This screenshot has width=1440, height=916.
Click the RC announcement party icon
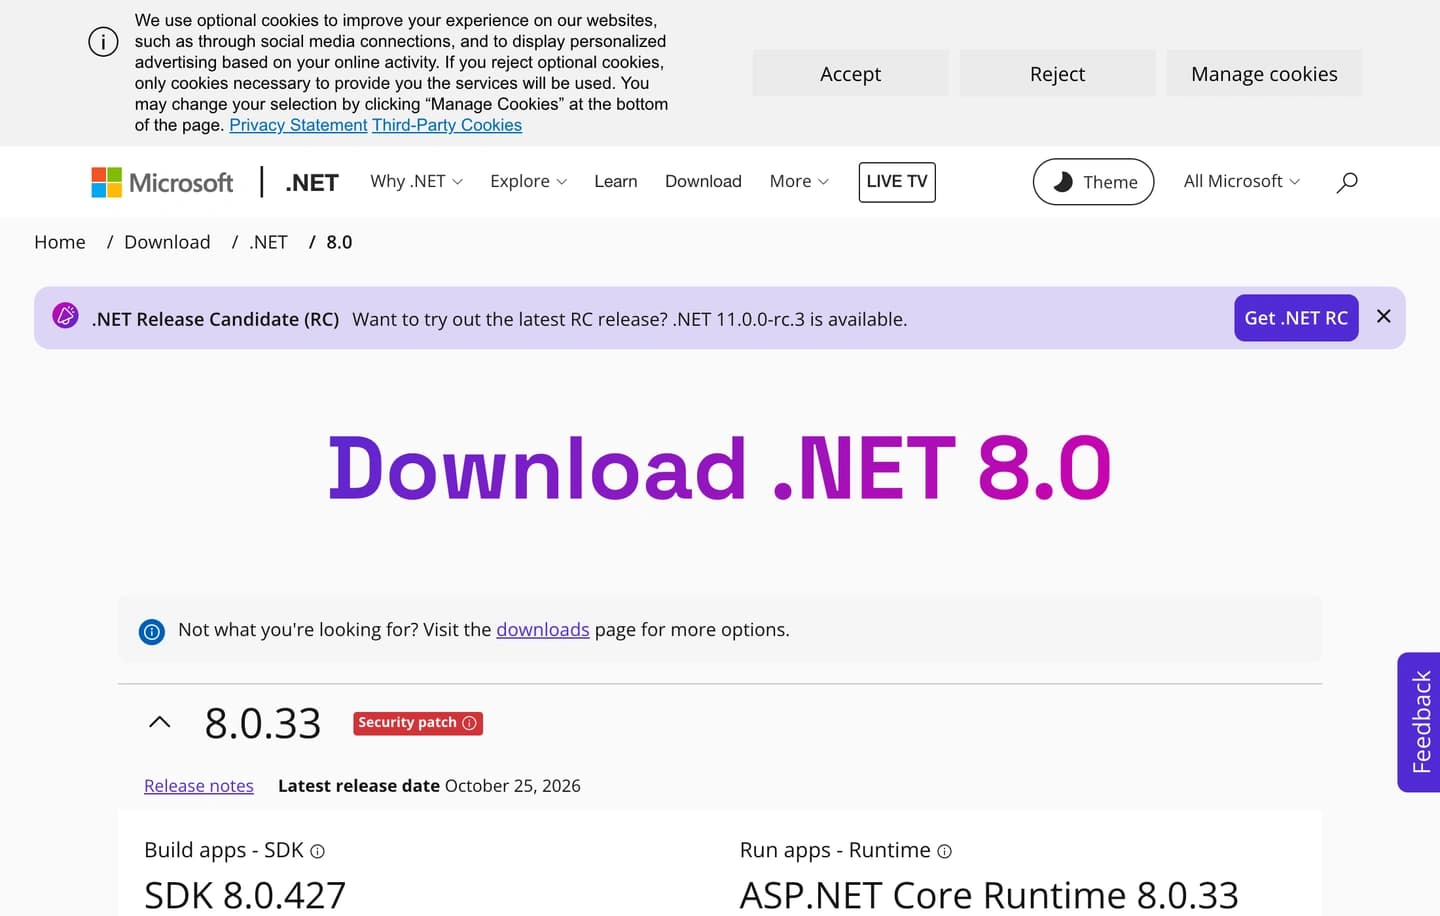66,316
